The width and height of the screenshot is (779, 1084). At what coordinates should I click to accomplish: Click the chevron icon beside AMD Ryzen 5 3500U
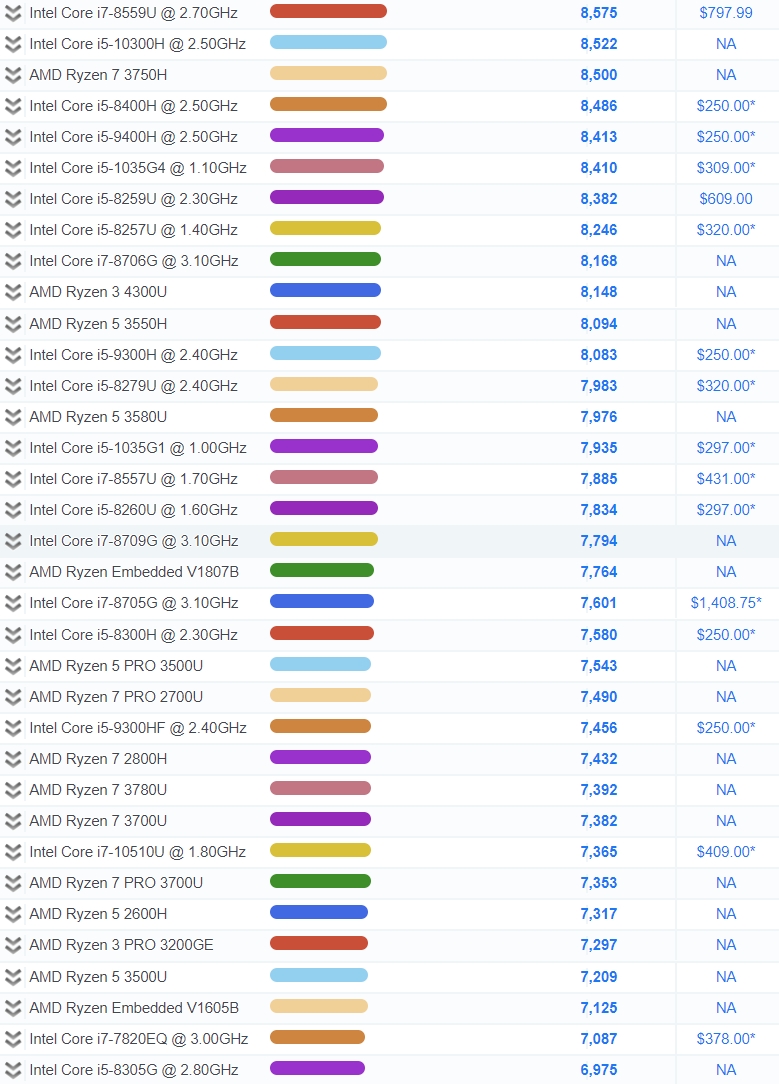tap(13, 978)
